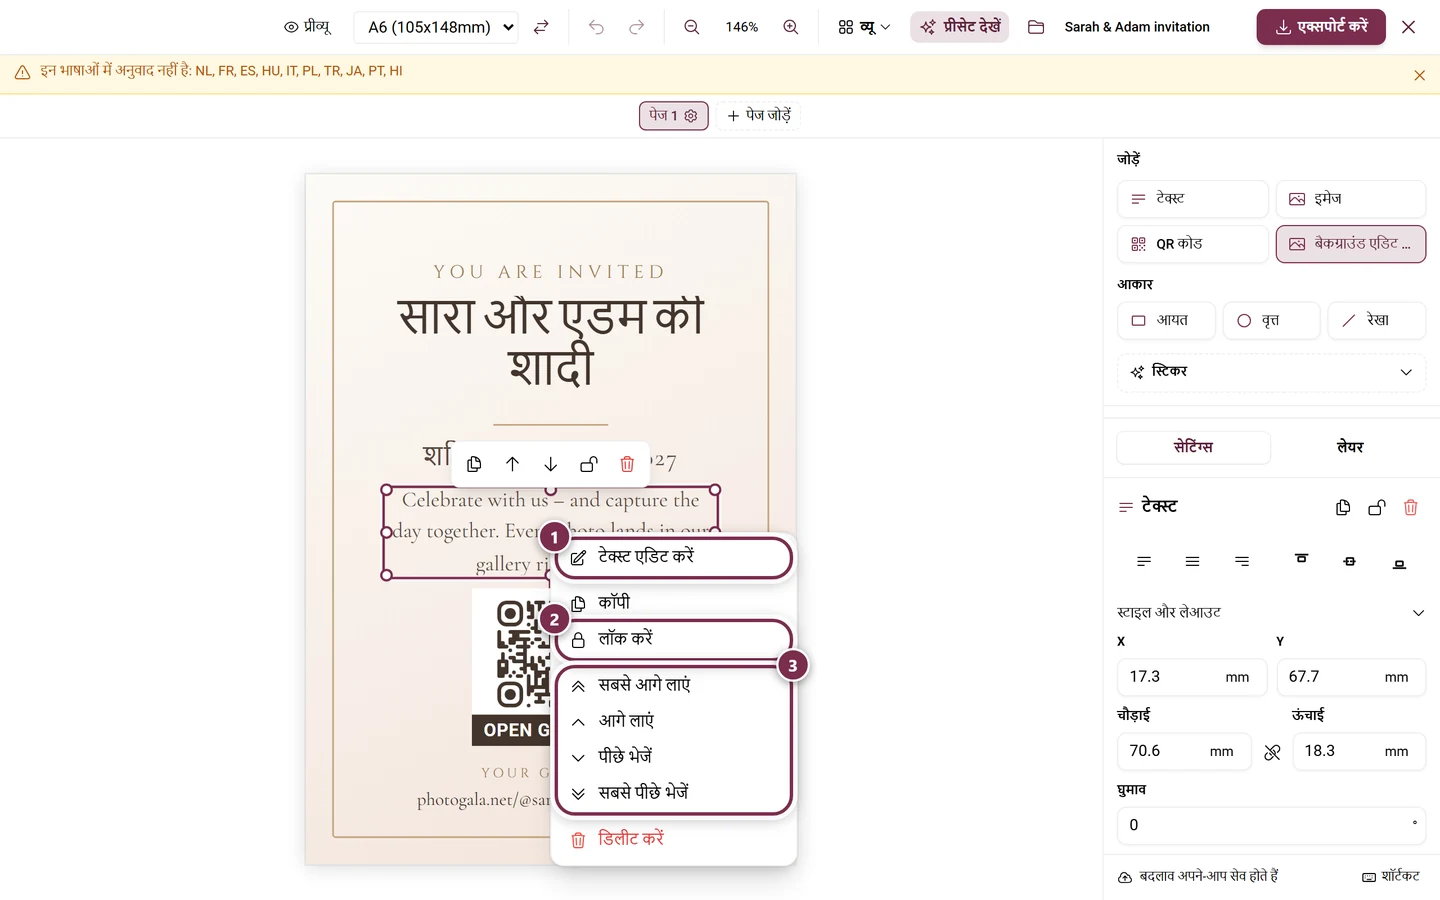This screenshot has height=900, width=1440.
Task: Delete element using floating toolbar trash icon
Action: pos(627,464)
